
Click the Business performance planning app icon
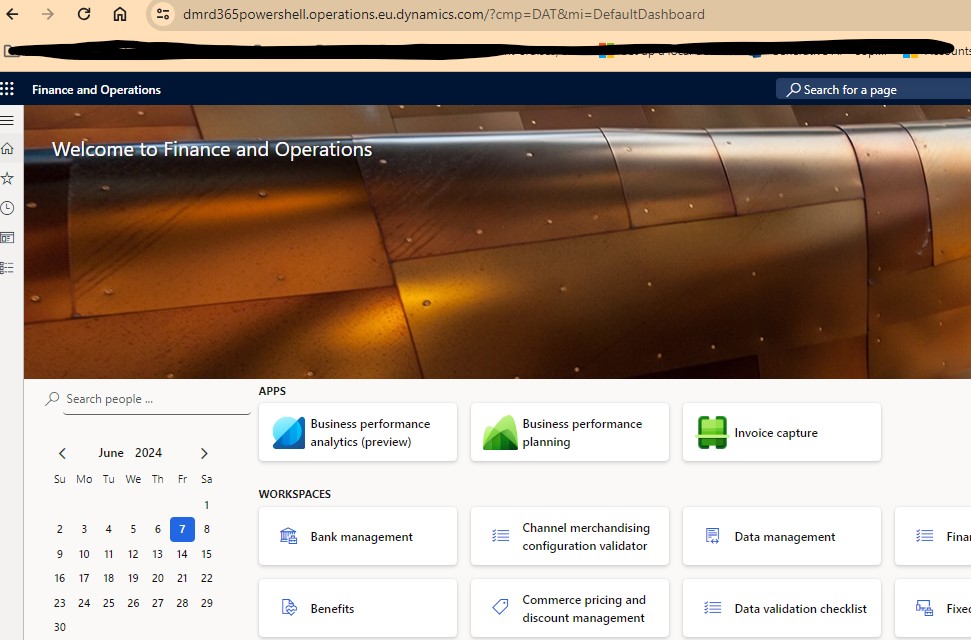click(x=500, y=432)
